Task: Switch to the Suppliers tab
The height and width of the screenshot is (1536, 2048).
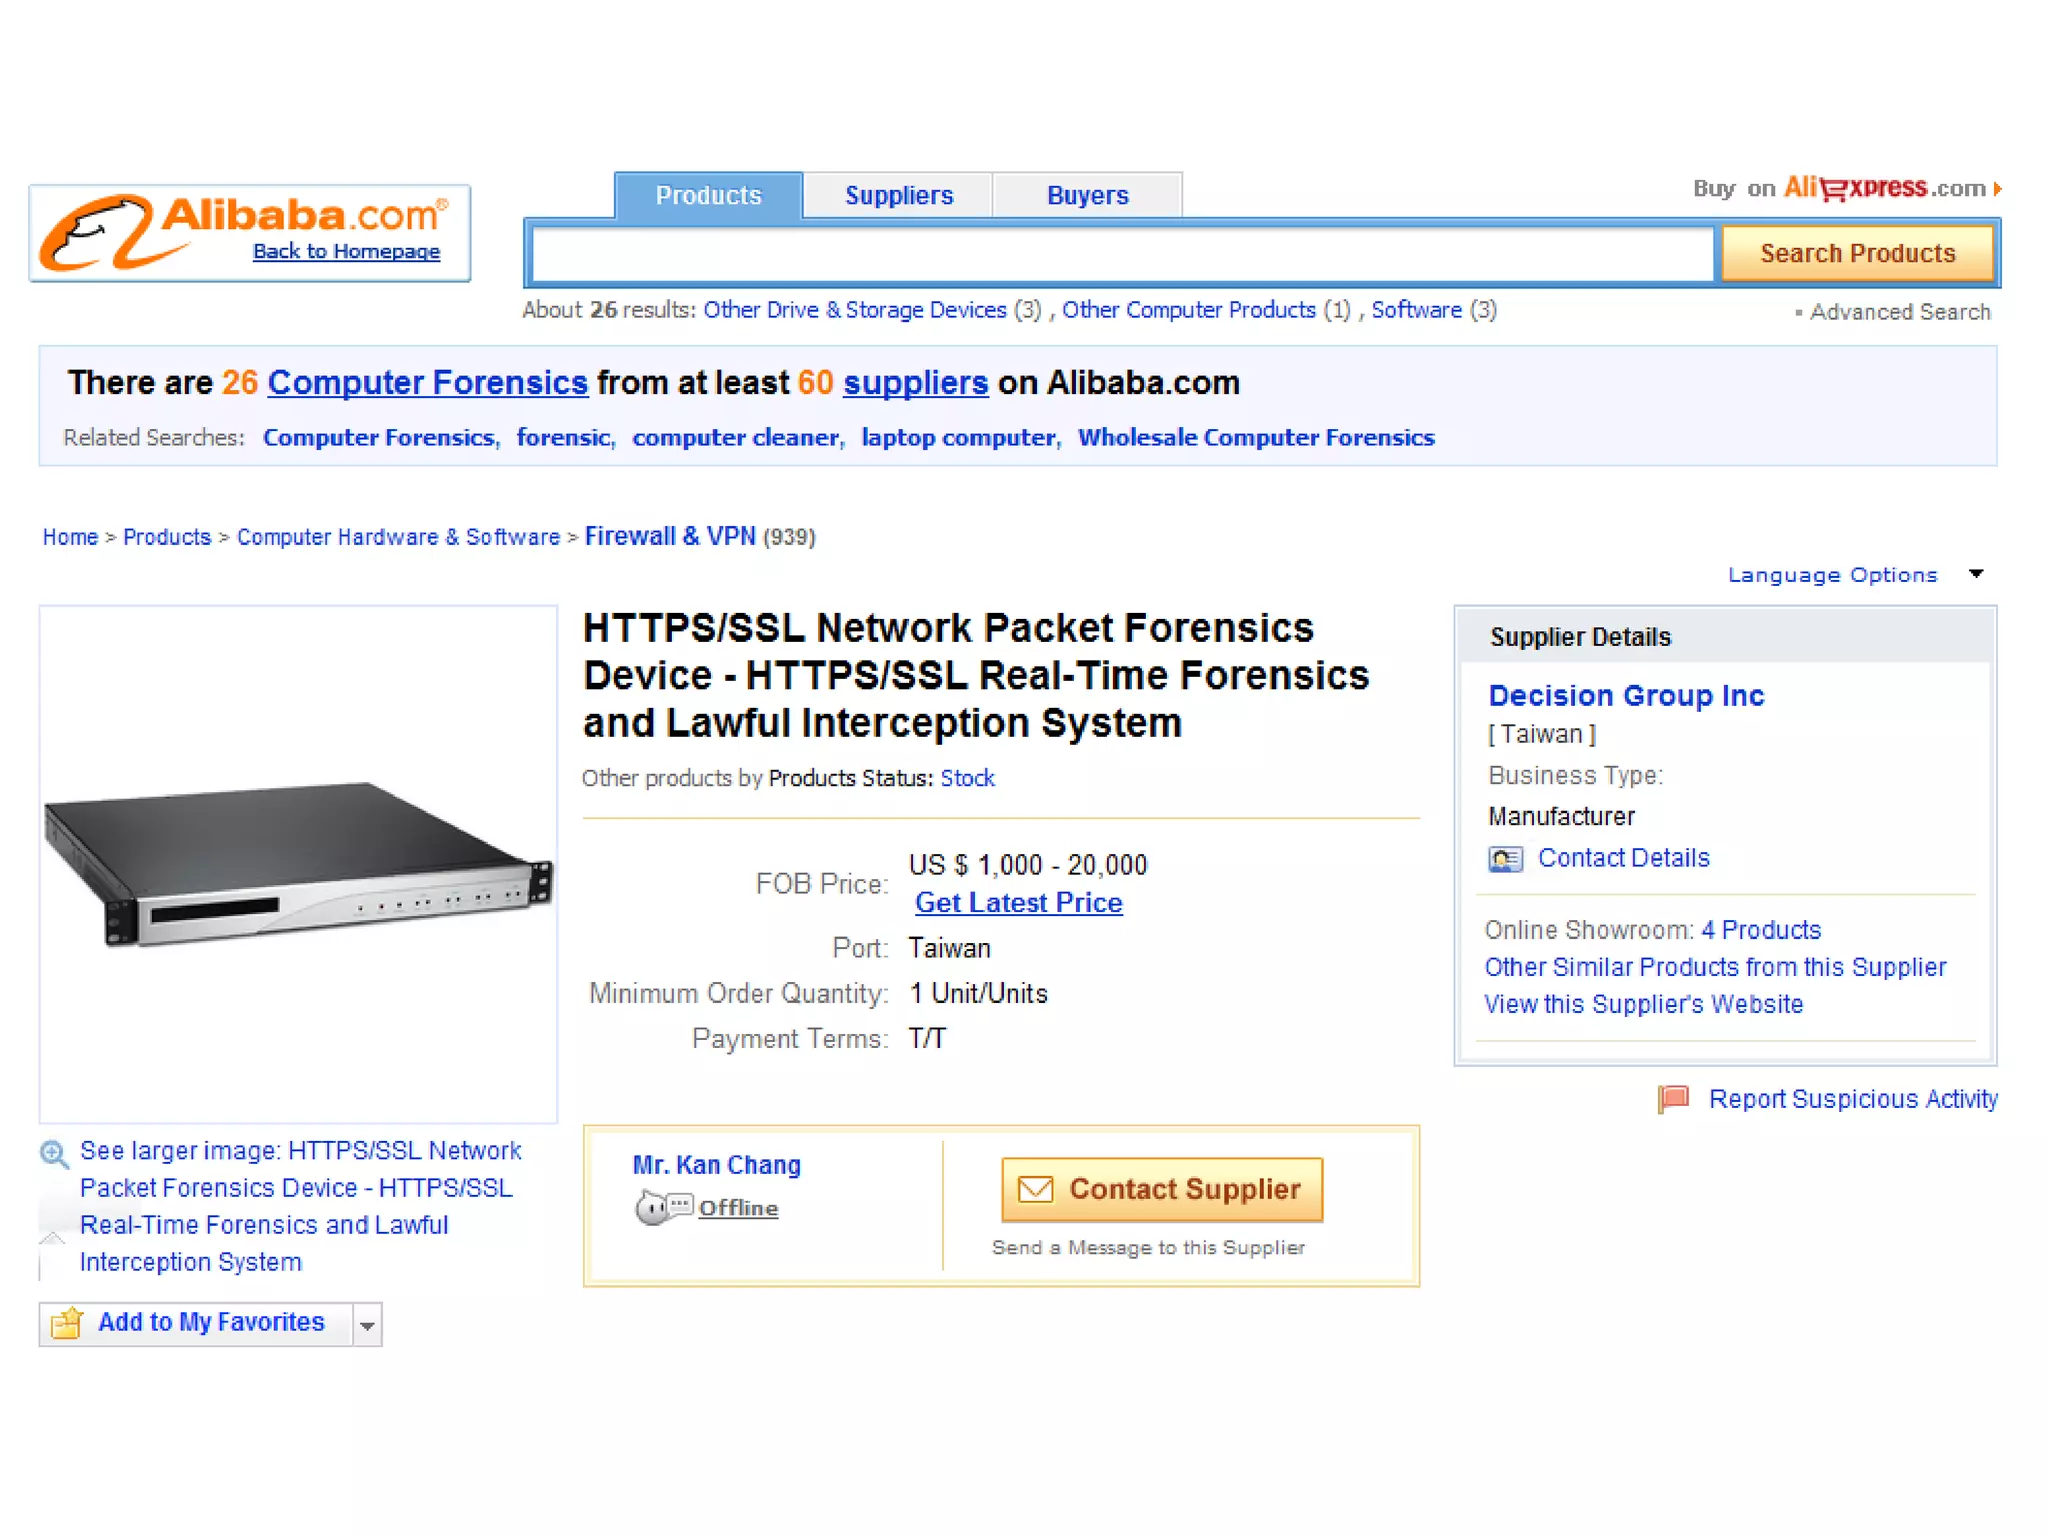Action: click(898, 195)
